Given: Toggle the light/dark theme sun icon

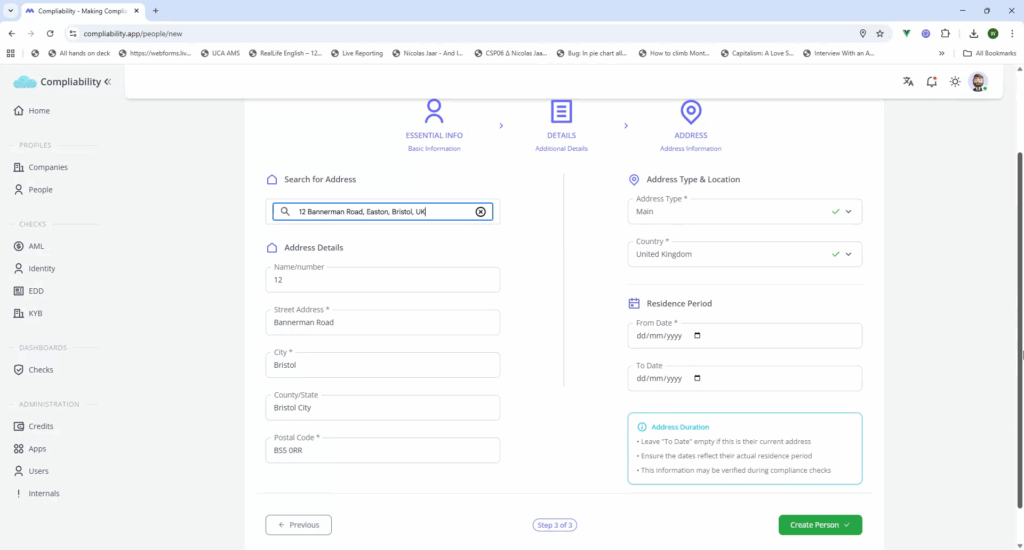Looking at the screenshot, I should point(955,82).
